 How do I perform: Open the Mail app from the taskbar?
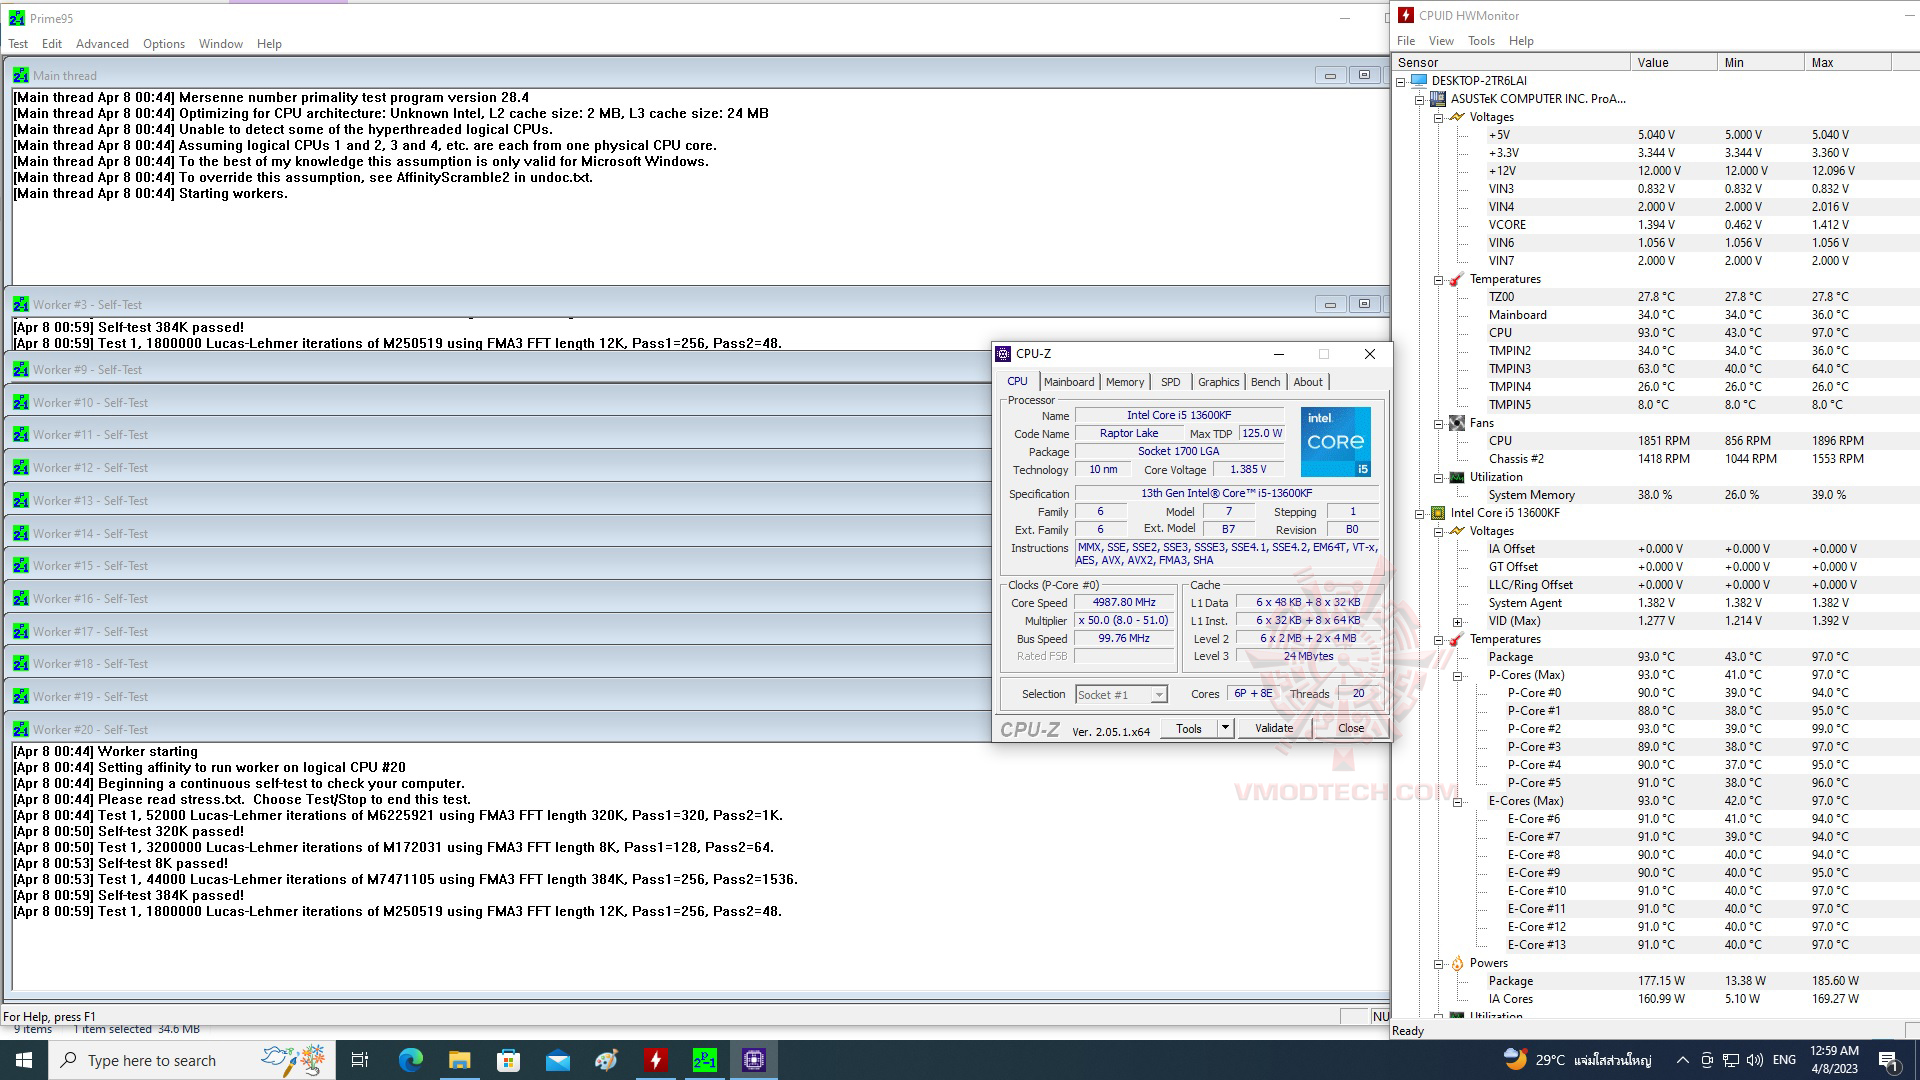[x=557, y=1060]
